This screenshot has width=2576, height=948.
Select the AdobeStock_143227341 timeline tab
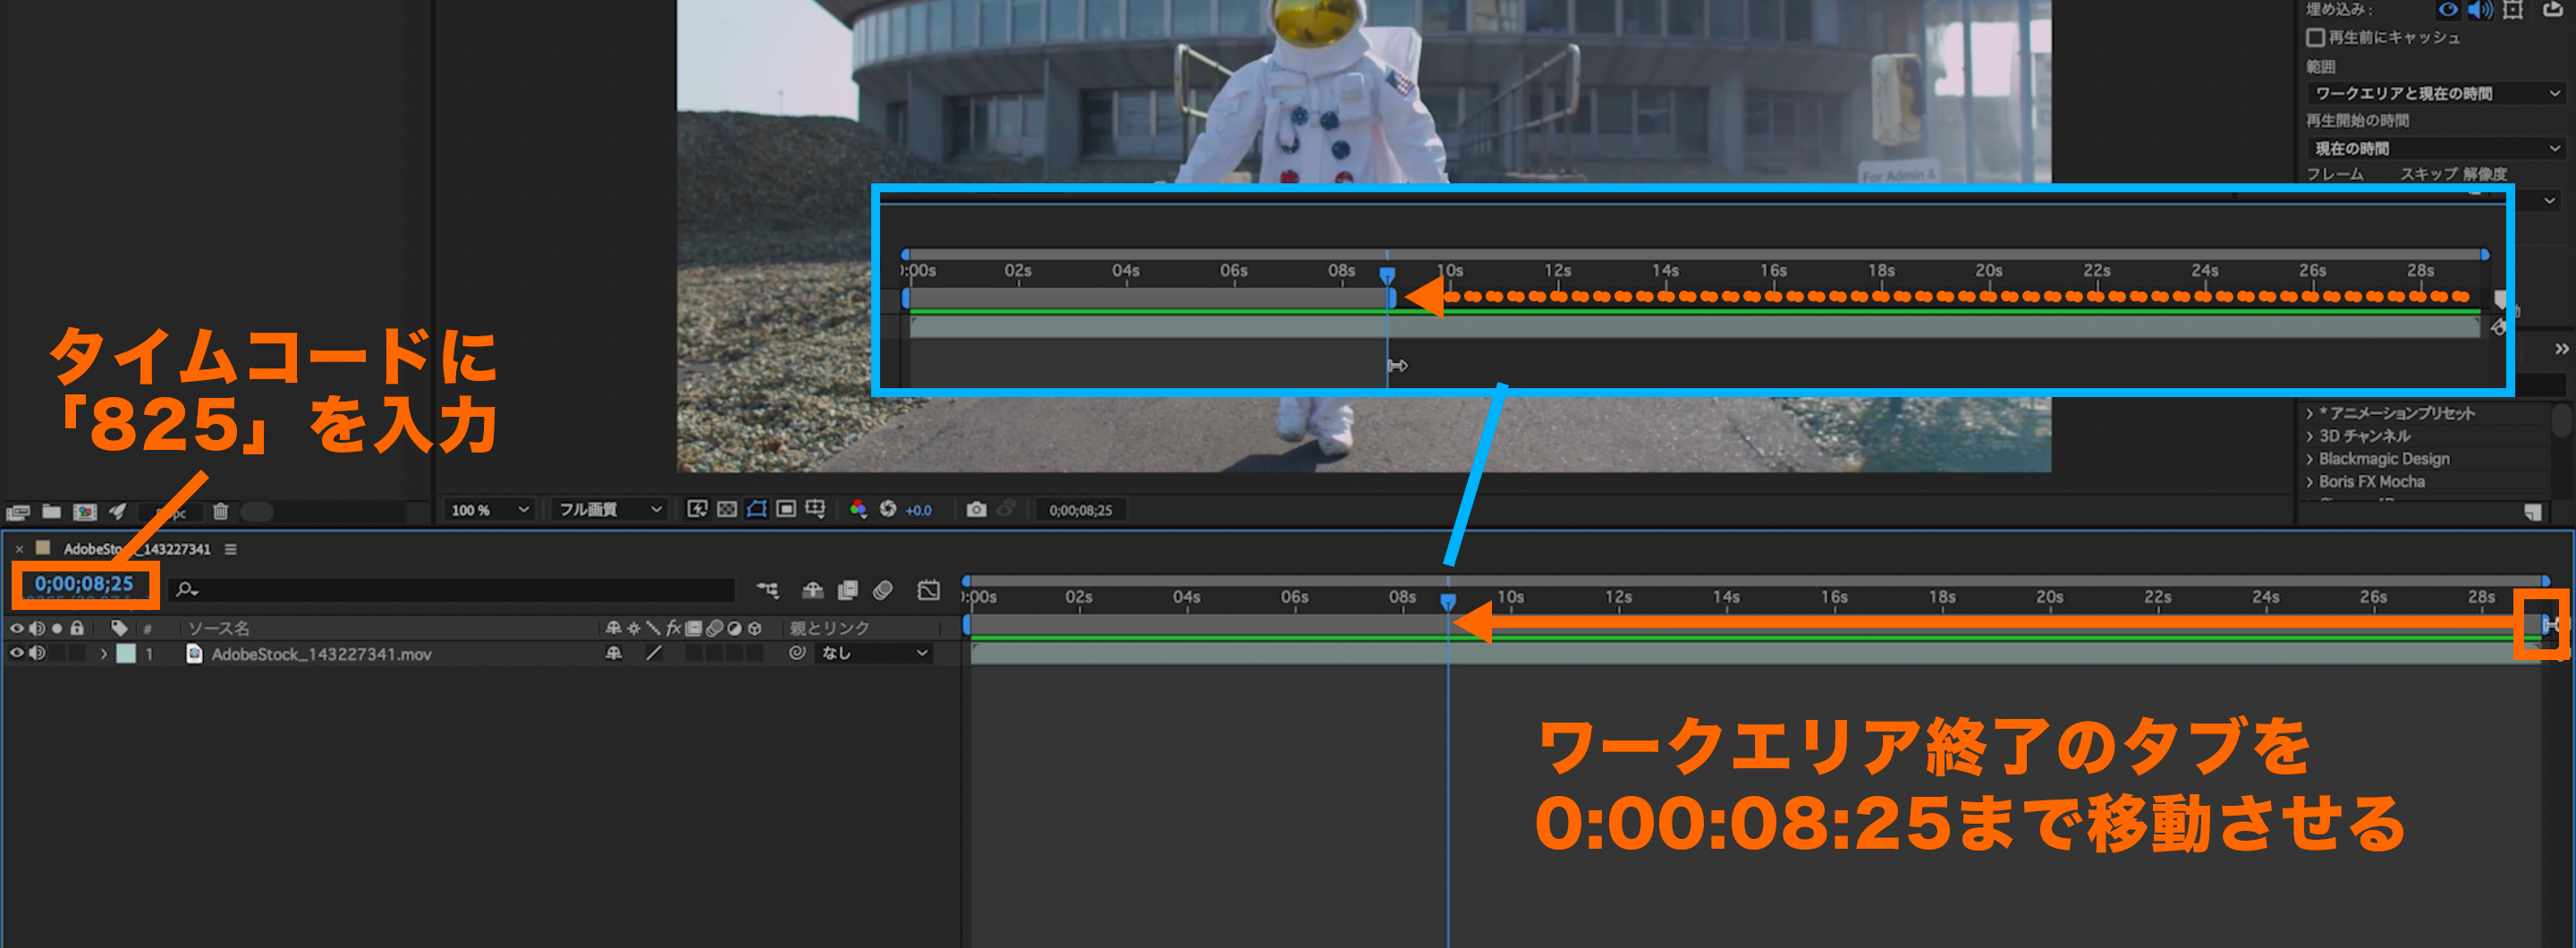tap(137, 549)
